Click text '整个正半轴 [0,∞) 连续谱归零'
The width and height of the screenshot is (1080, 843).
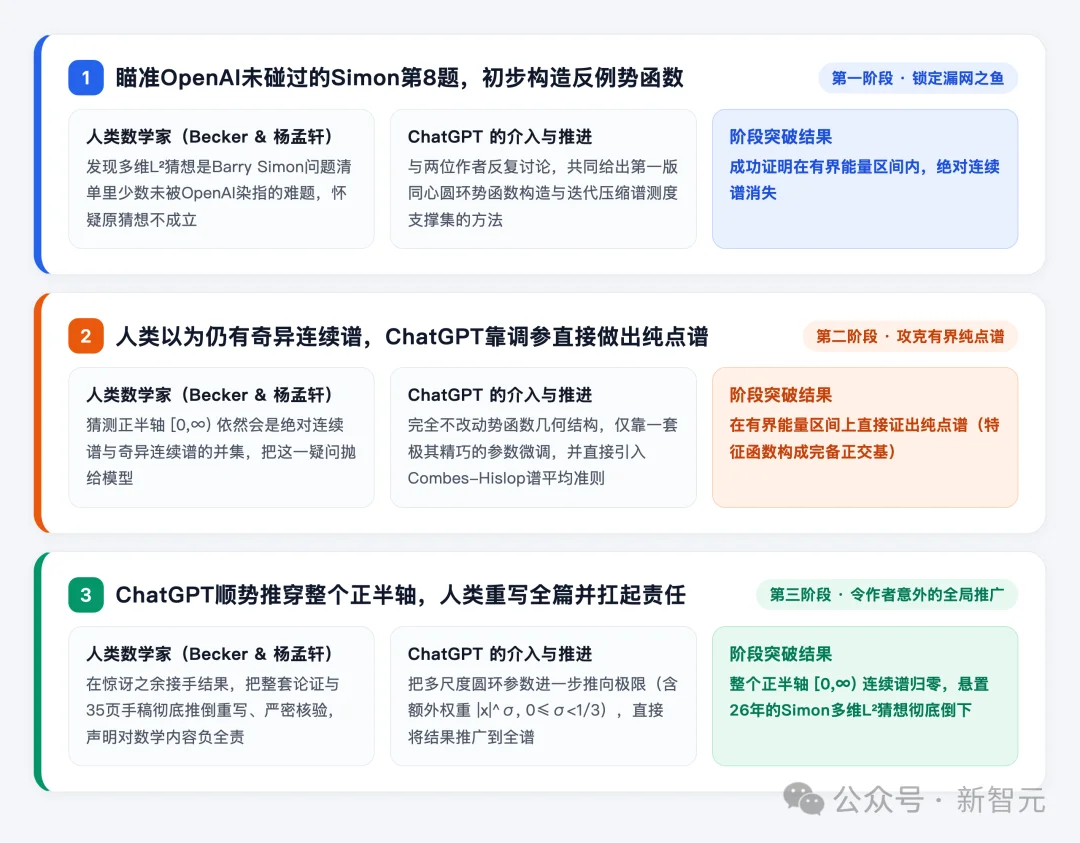[x=838, y=684]
